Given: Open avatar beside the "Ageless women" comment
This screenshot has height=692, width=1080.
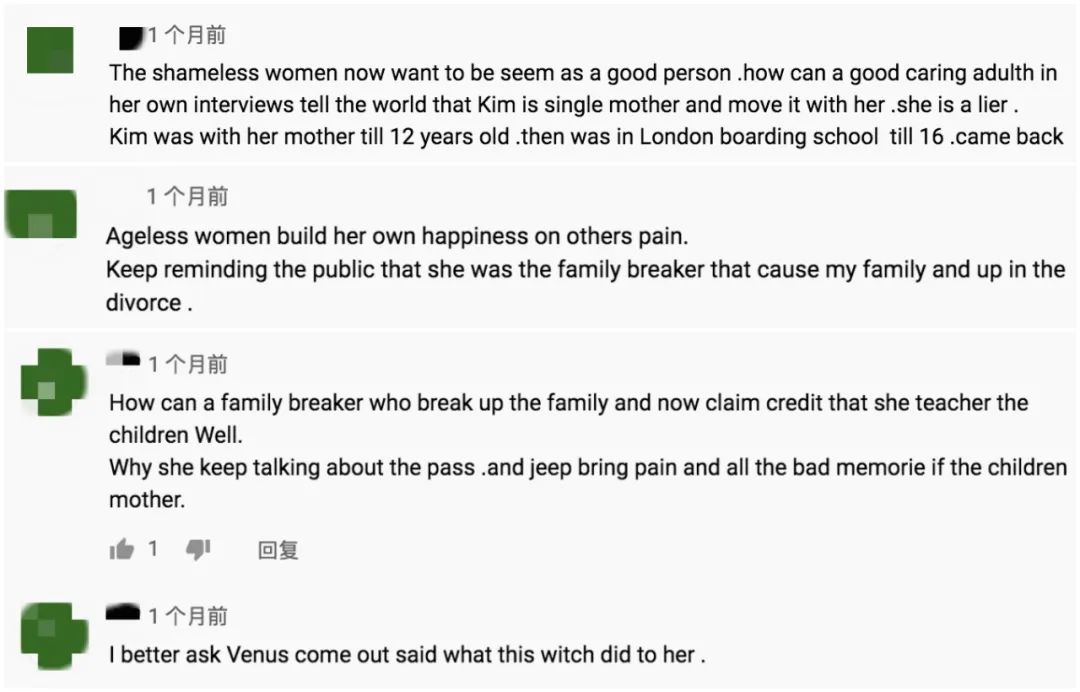Looking at the screenshot, I should coord(41,215).
